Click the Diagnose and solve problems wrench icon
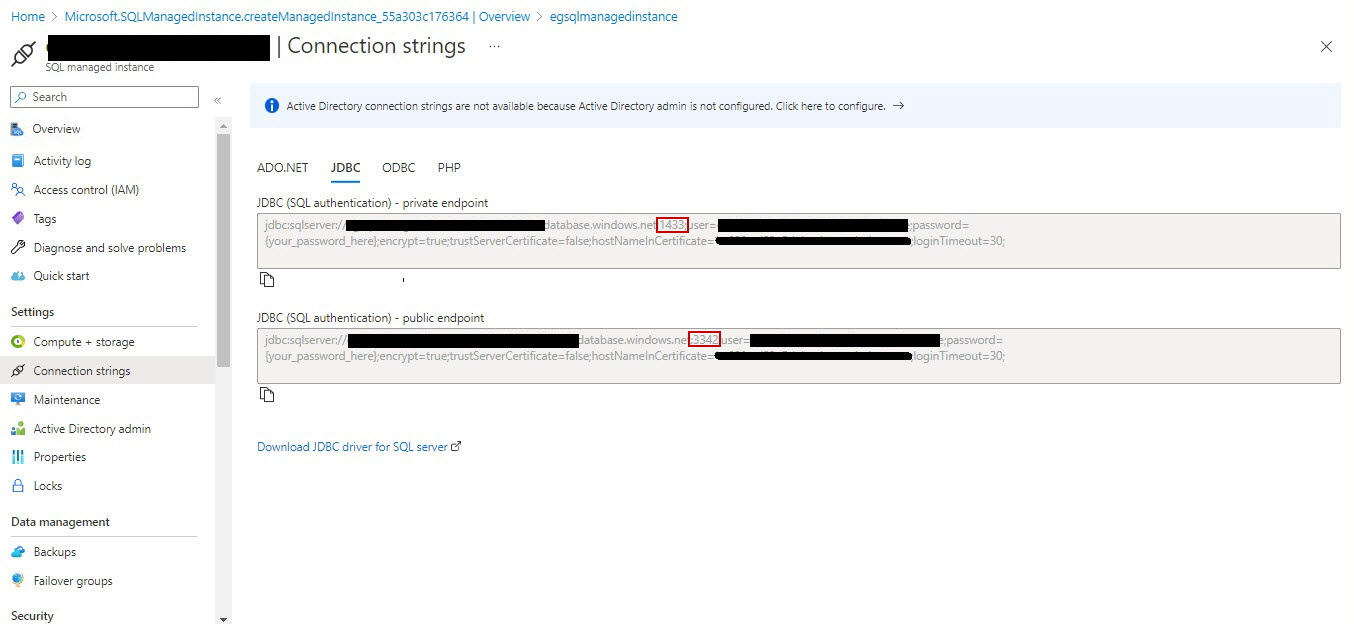Image resolution: width=1354 pixels, height=624 pixels. pos(17,248)
